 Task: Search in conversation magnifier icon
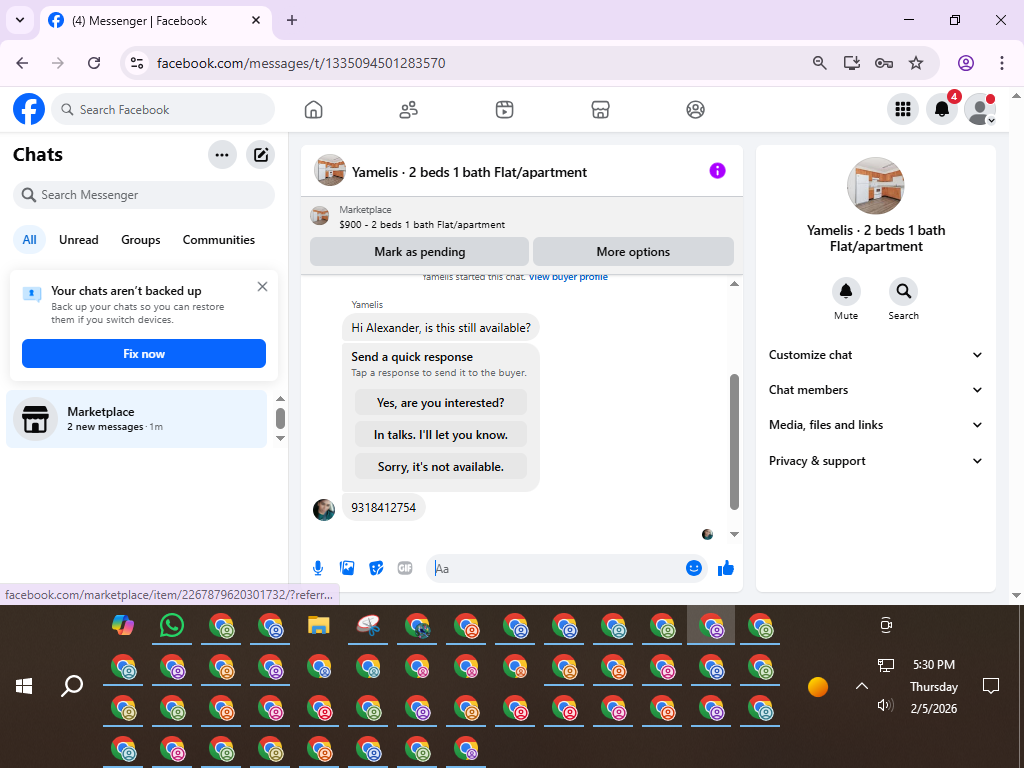(x=903, y=291)
